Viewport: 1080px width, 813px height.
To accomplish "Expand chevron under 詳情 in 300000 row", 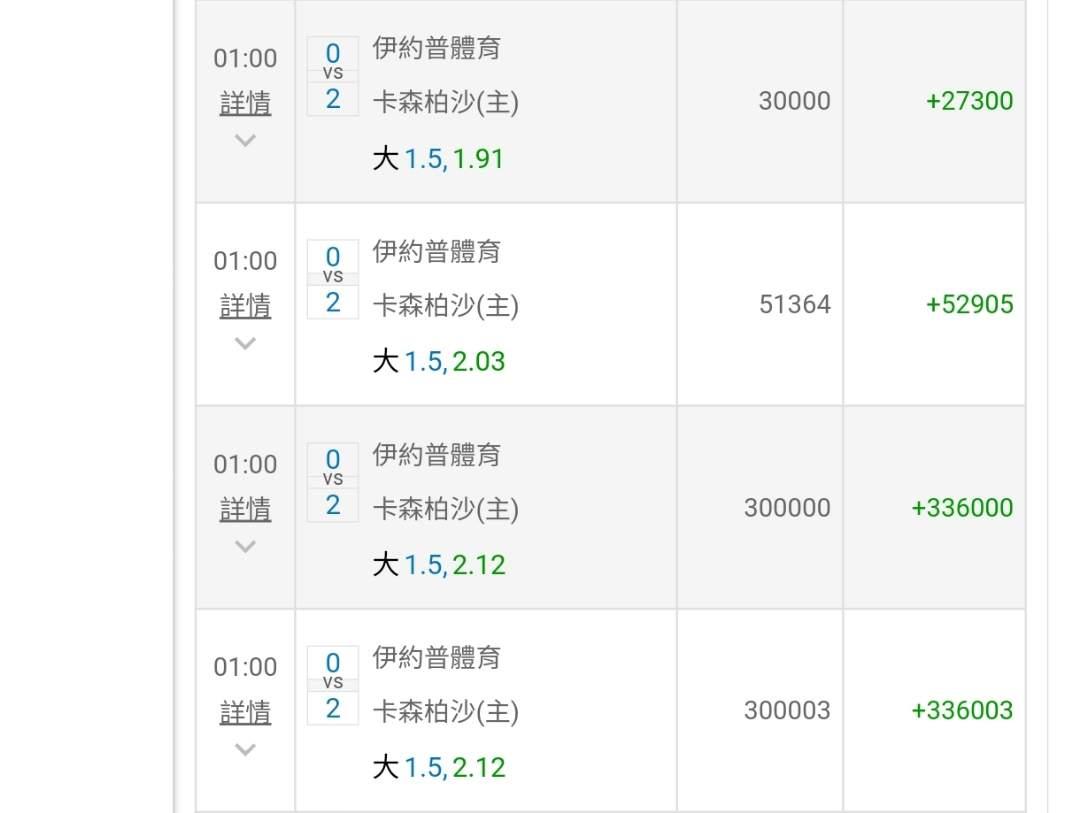I will pyautogui.click(x=245, y=547).
